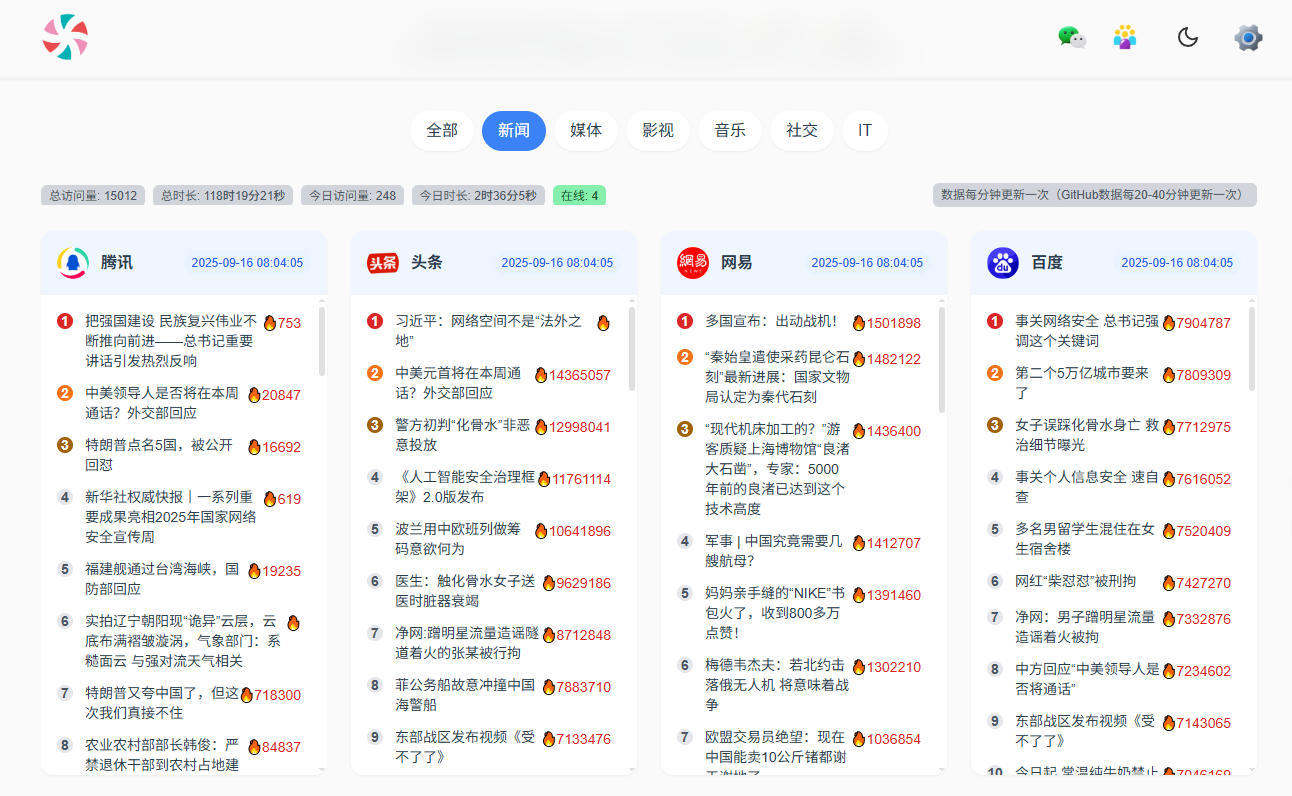Open the 音乐 category tab
Viewport: 1292px width, 796px height.
pyautogui.click(x=730, y=130)
